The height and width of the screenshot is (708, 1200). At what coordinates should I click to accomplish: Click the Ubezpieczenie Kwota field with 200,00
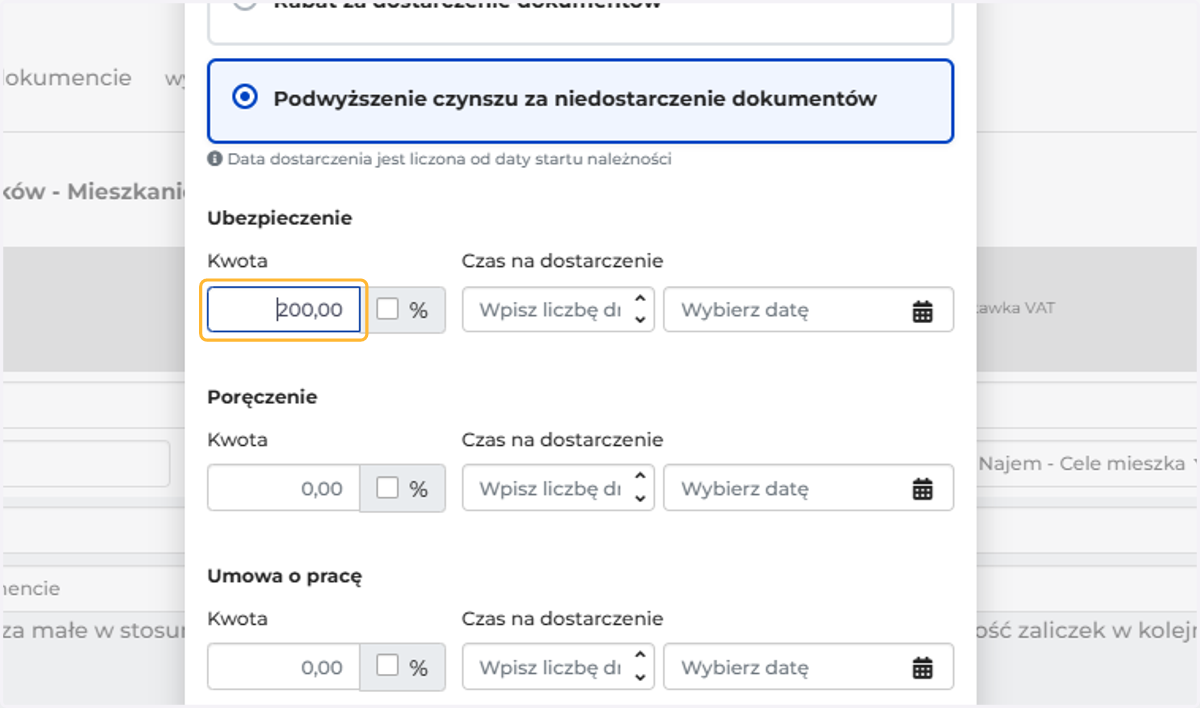pos(284,310)
